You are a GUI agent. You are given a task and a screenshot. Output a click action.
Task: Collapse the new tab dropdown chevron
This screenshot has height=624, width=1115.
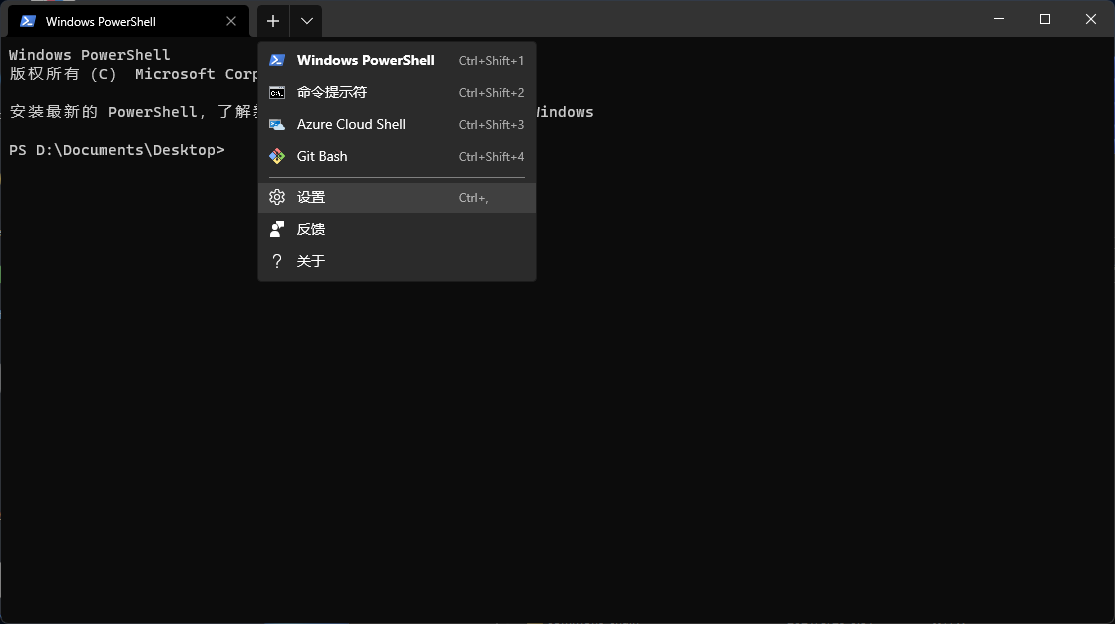click(x=306, y=21)
